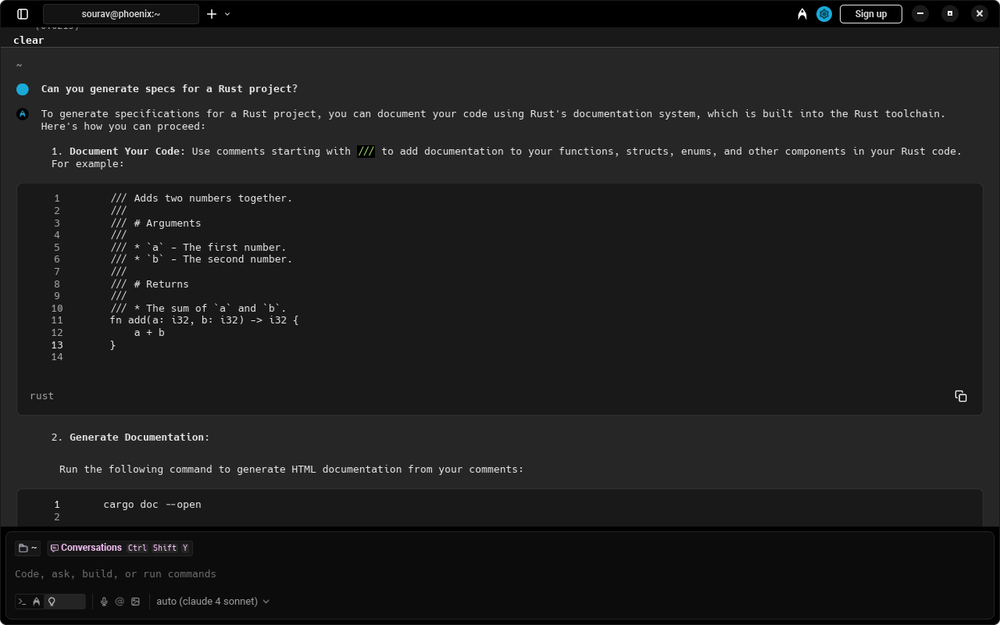Click the blue Warp settings icon in the title bar
1000x625 pixels.
pyautogui.click(x=824, y=13)
